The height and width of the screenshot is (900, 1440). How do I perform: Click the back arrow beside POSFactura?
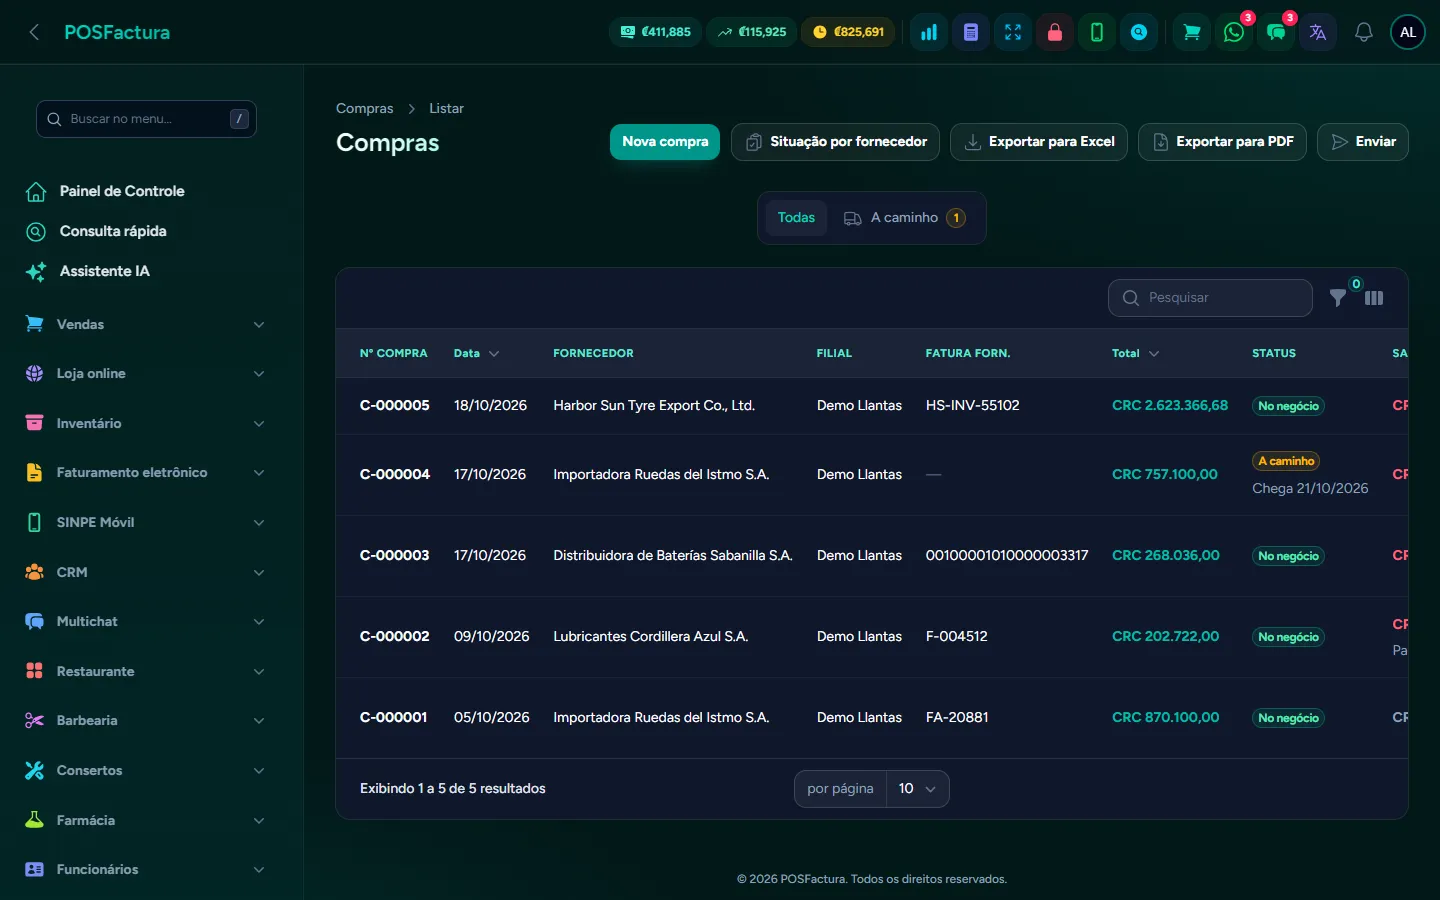(x=34, y=32)
